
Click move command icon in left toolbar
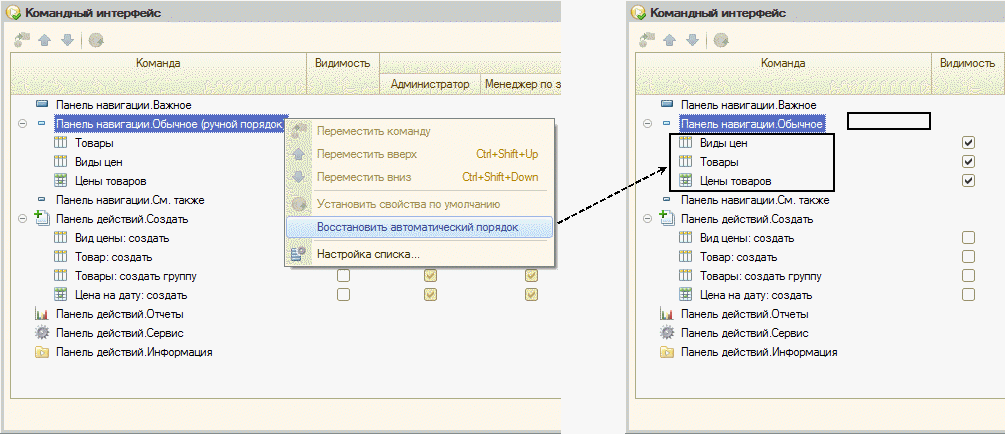click(x=22, y=40)
